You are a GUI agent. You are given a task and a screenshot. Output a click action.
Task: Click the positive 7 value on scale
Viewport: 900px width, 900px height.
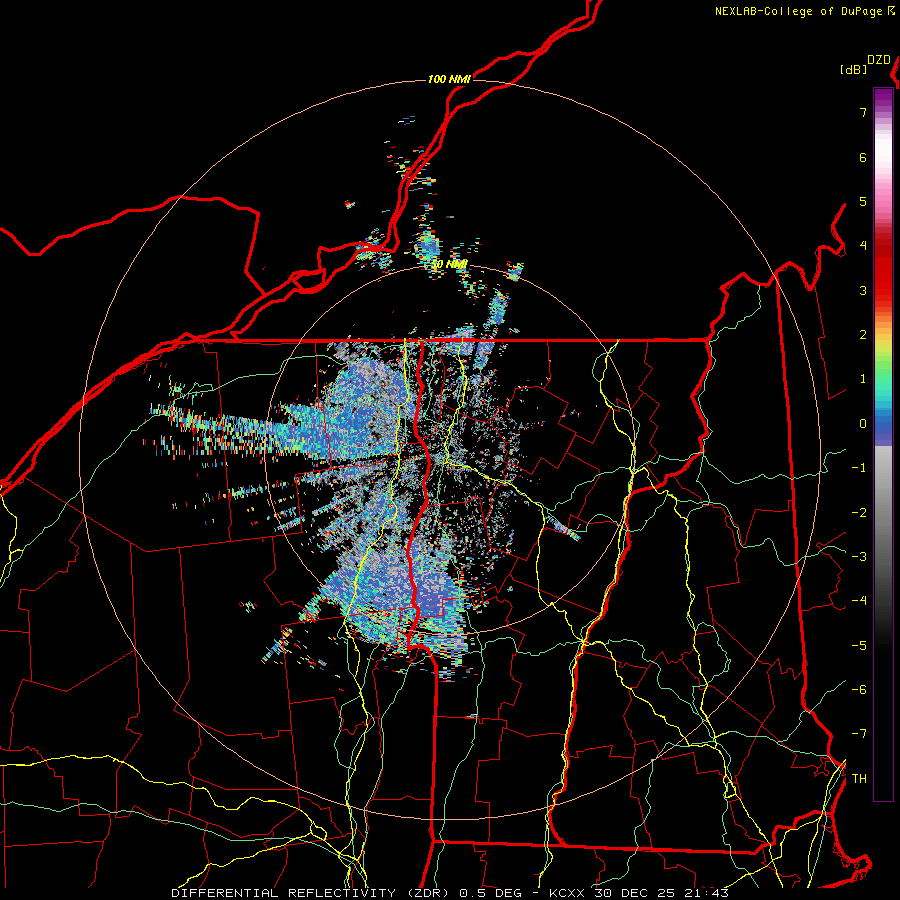(x=863, y=112)
